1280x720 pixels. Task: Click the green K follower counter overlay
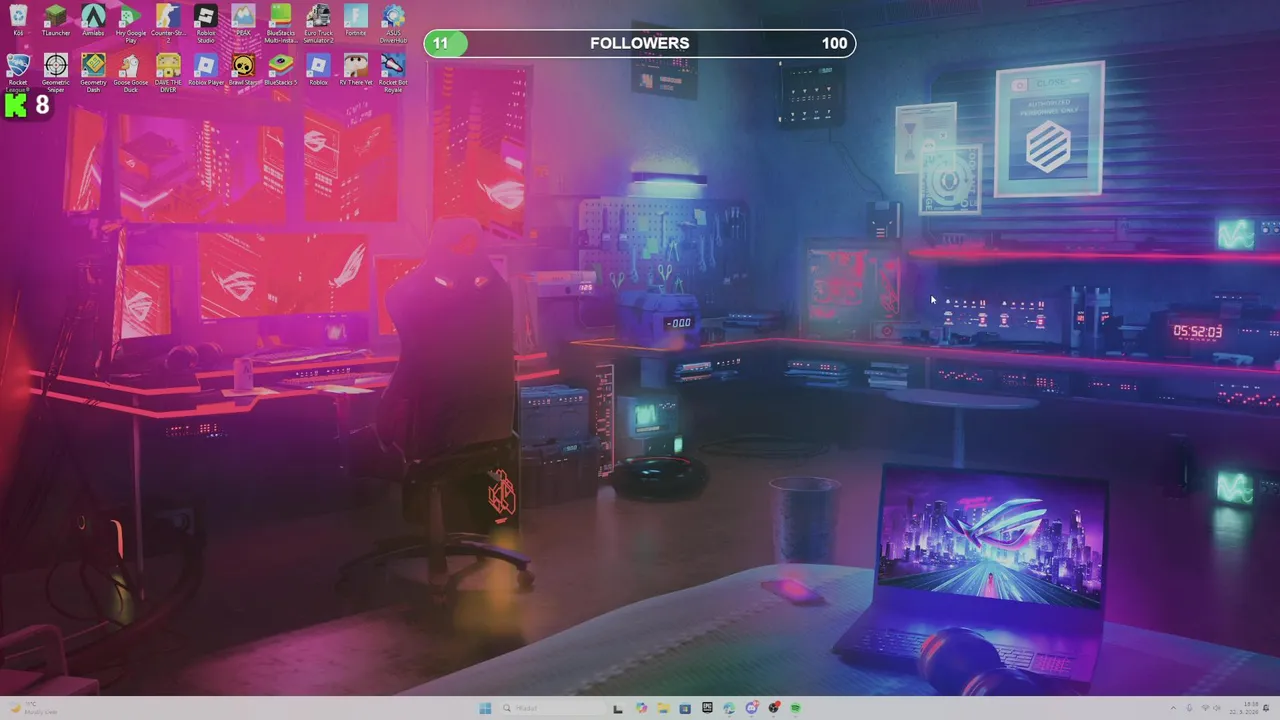(27, 105)
